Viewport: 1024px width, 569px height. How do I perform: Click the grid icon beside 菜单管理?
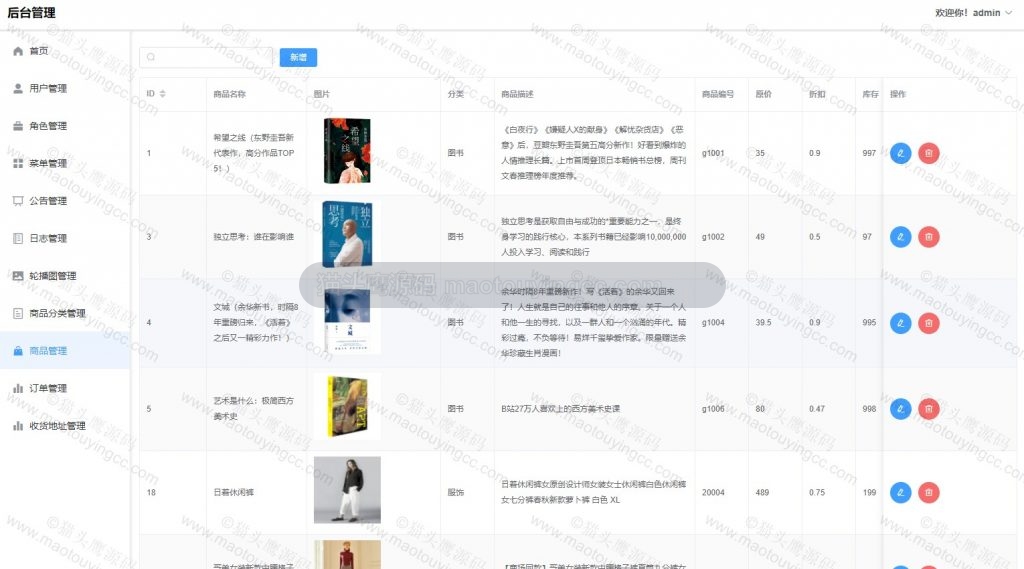pyautogui.click(x=18, y=163)
